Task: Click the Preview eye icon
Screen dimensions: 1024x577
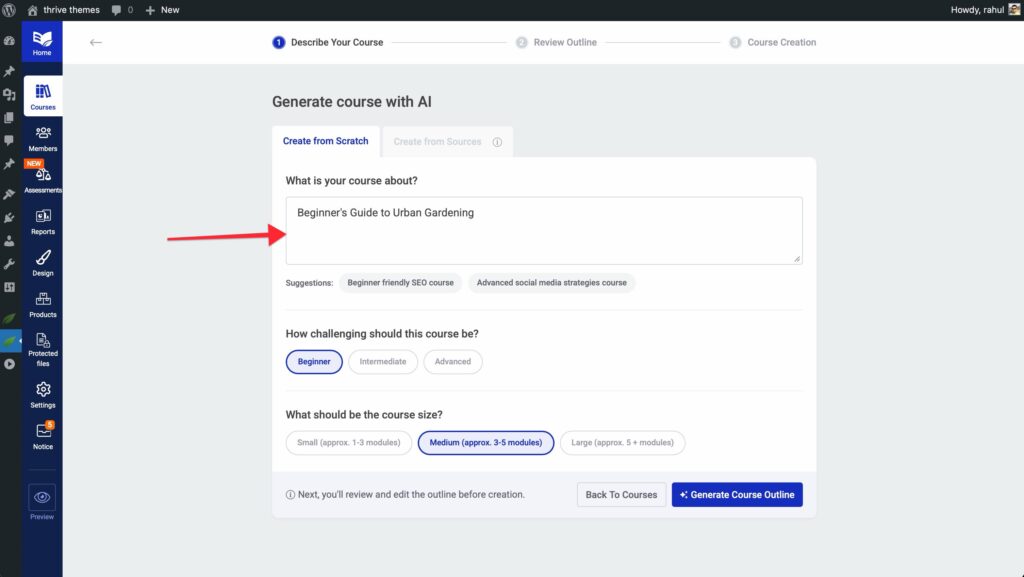Action: pyautogui.click(x=42, y=497)
